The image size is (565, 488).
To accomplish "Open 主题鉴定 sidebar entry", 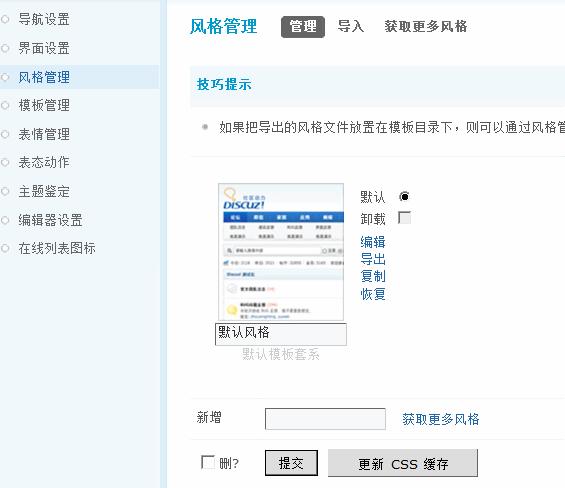I will tap(44, 191).
